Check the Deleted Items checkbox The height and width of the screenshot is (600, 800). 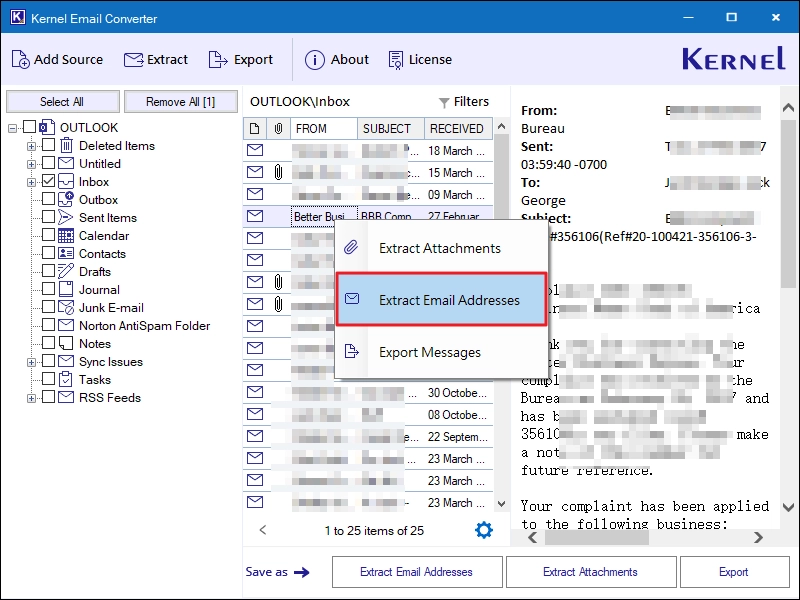(x=48, y=145)
